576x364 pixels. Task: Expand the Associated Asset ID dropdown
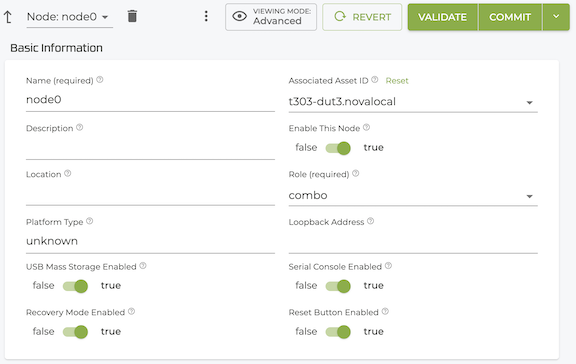[529, 102]
